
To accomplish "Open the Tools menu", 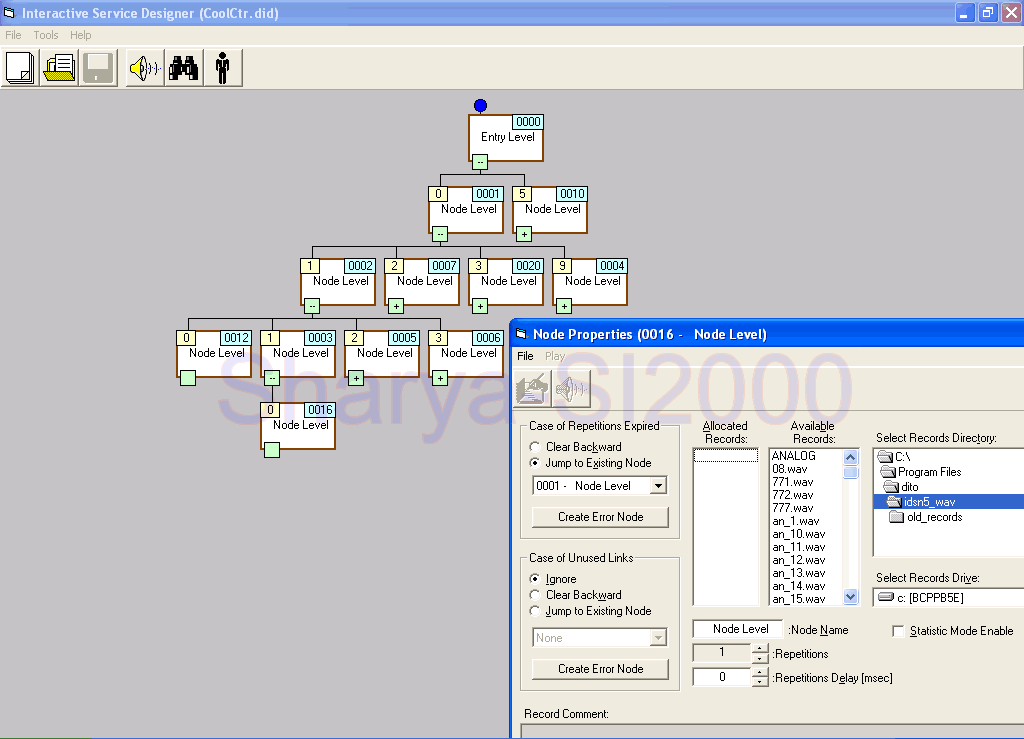I will (46, 35).
